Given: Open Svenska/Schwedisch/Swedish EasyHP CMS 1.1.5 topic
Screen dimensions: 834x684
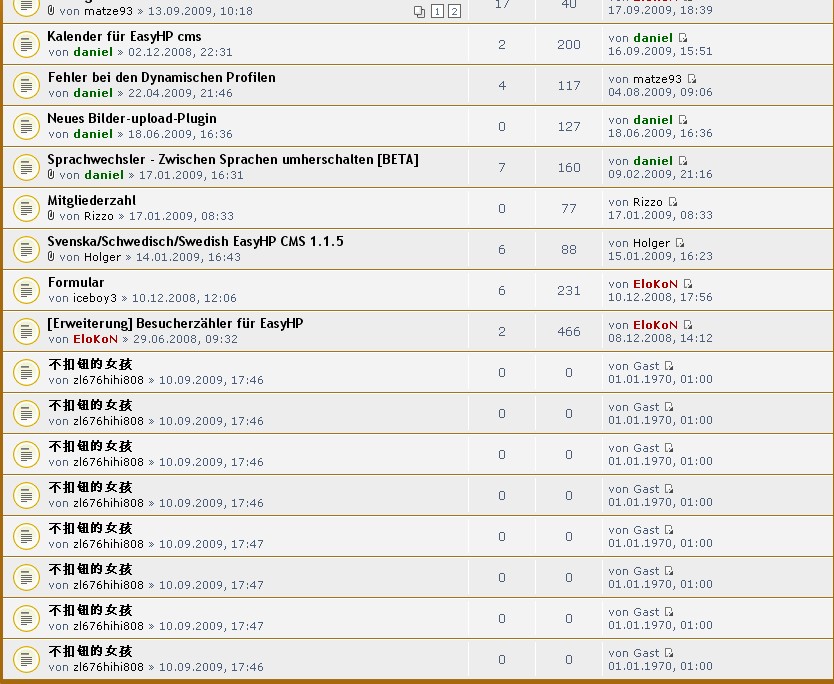Looking at the screenshot, I should point(195,241).
